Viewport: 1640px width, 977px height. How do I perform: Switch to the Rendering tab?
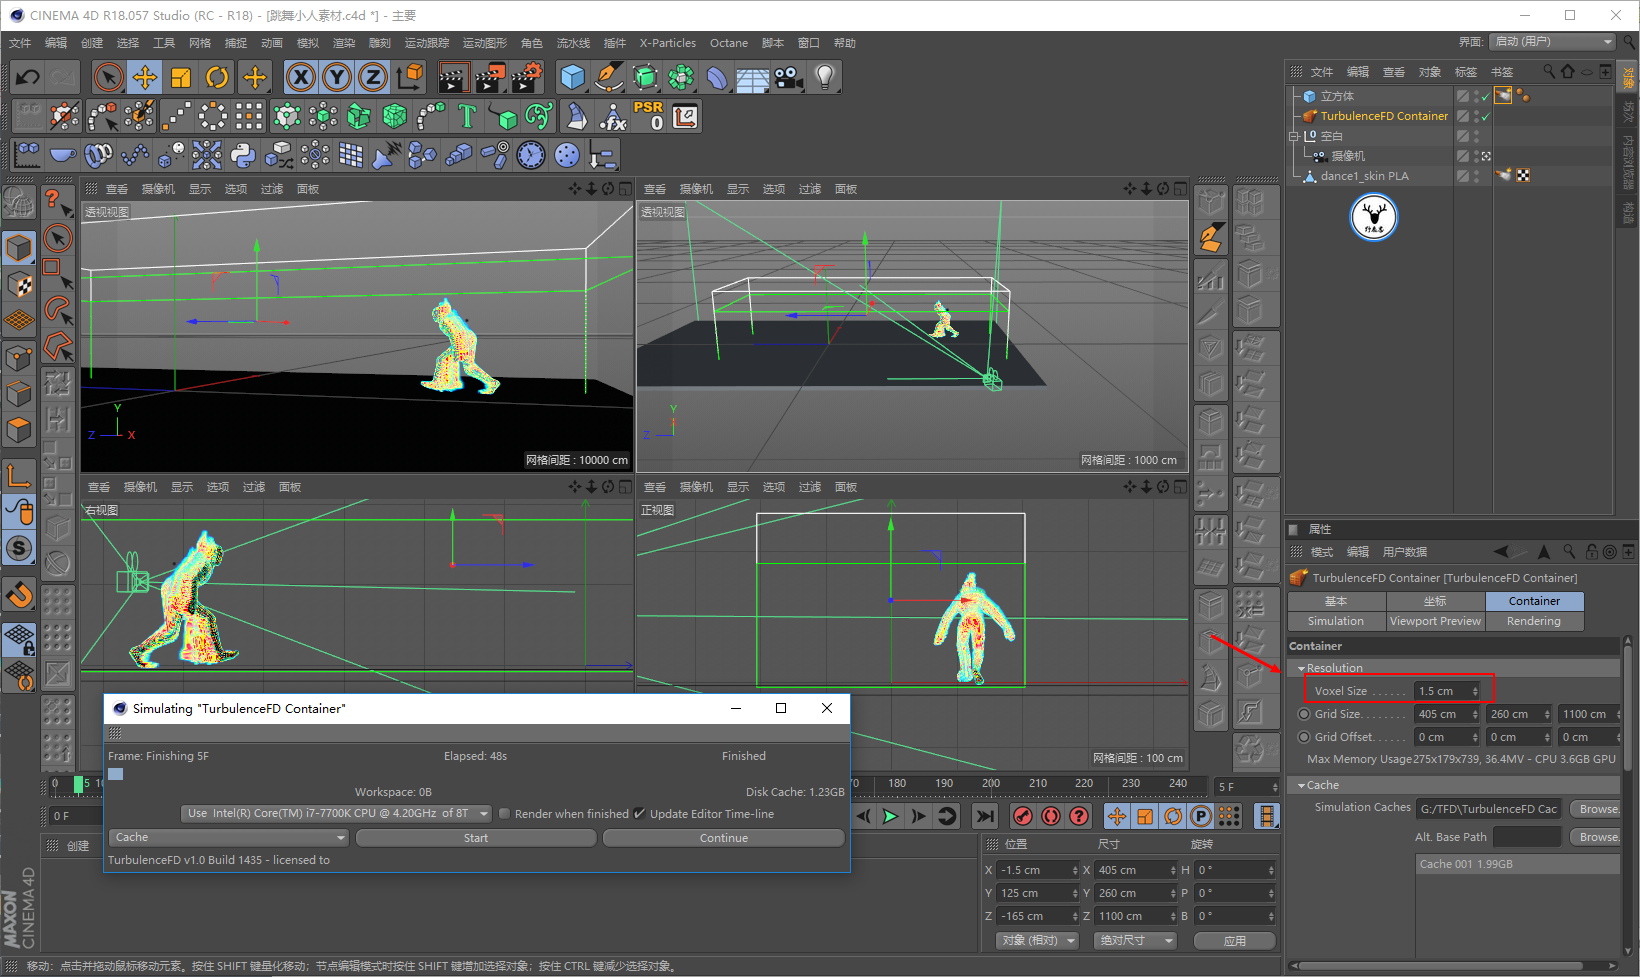(1534, 621)
